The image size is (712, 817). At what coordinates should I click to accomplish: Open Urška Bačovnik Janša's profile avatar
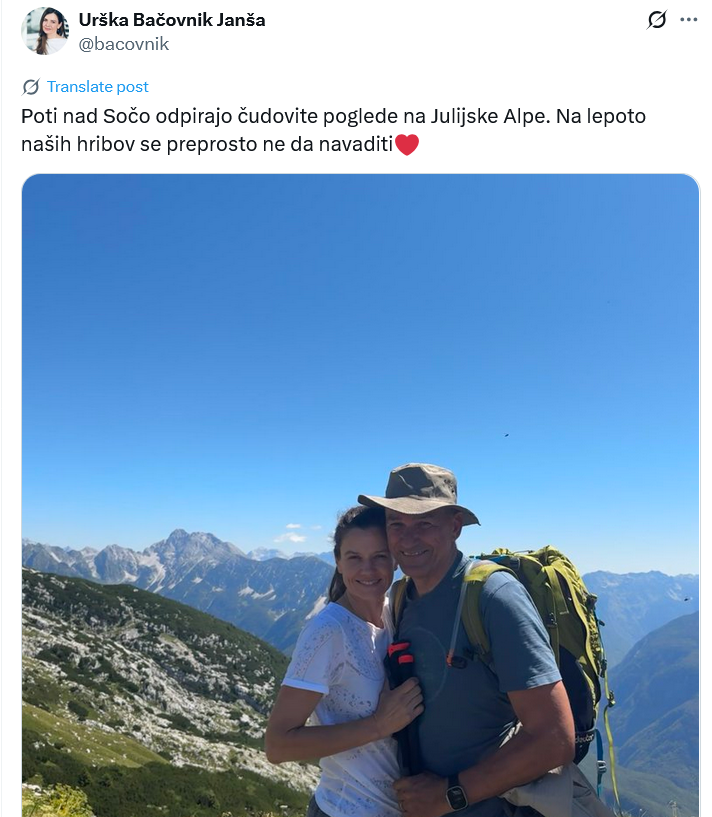(x=45, y=31)
